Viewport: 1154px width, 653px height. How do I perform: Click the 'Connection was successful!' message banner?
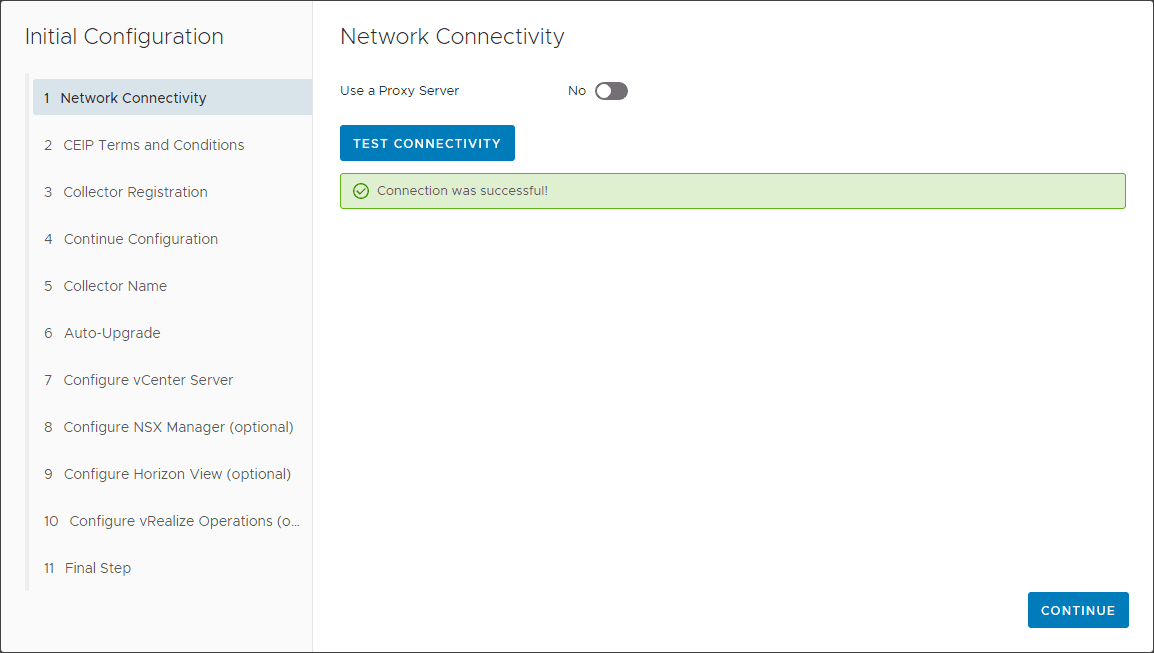tap(732, 191)
